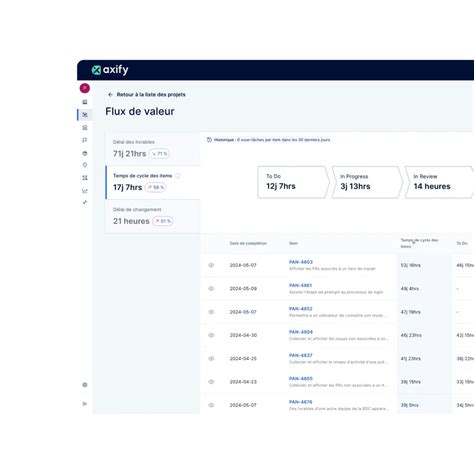Click the settings gear icon at sidebar bottom
Image resolution: width=474 pixels, height=474 pixels.
(85, 385)
